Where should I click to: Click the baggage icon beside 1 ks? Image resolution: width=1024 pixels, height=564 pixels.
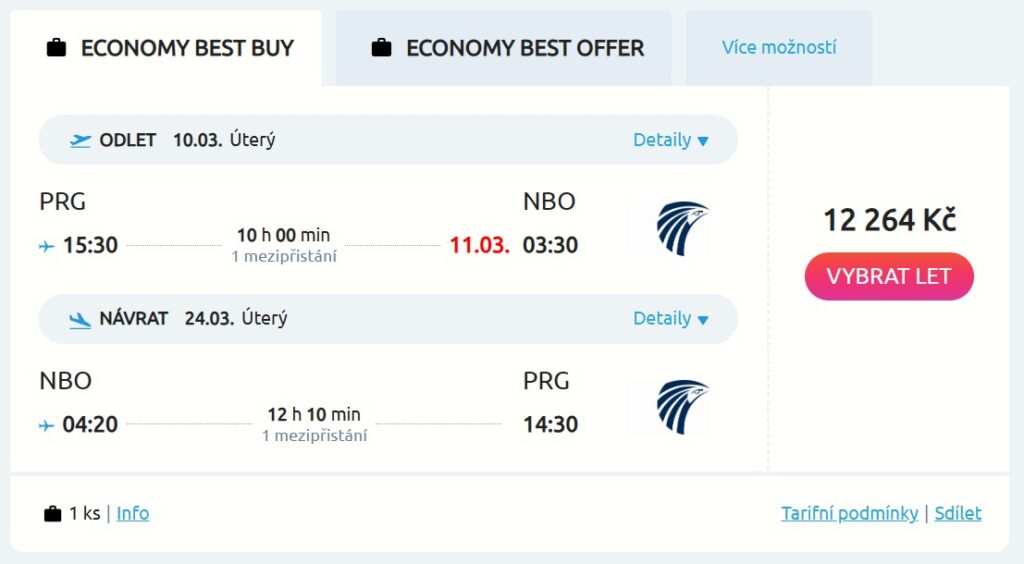[x=53, y=514]
